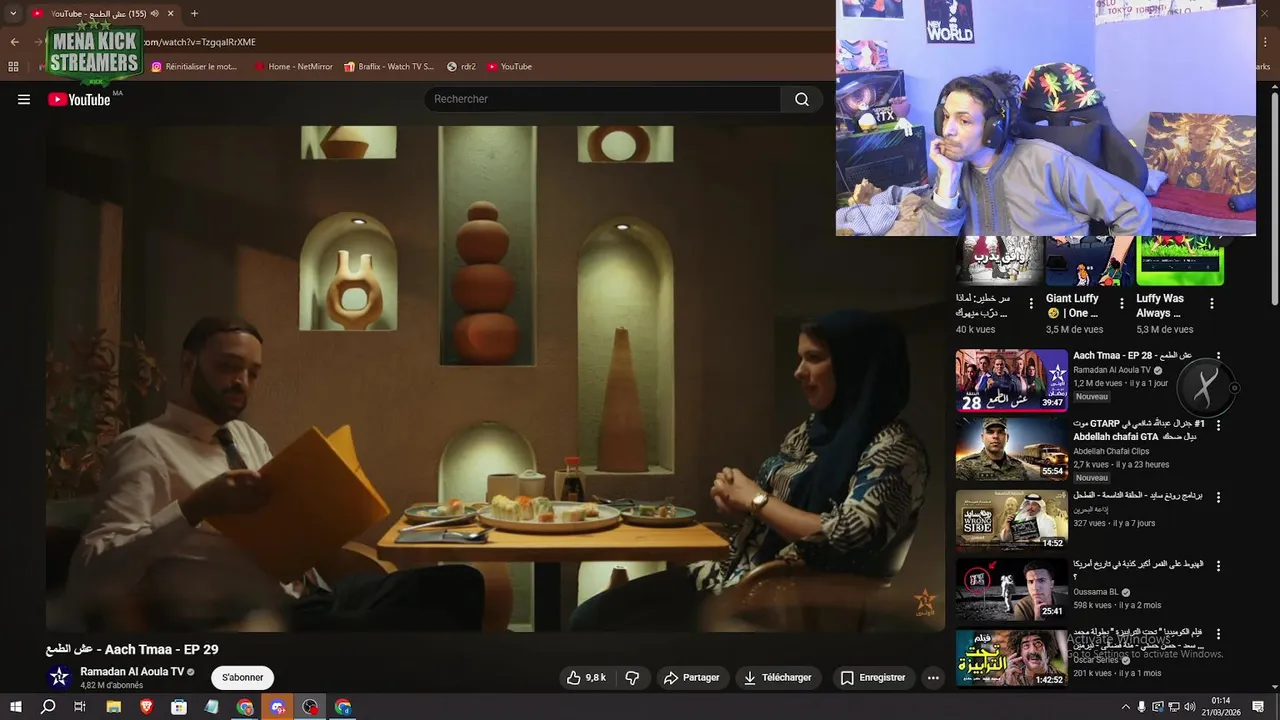Open options for the Oussama BL video
The height and width of the screenshot is (720, 1280).
[x=1218, y=566]
